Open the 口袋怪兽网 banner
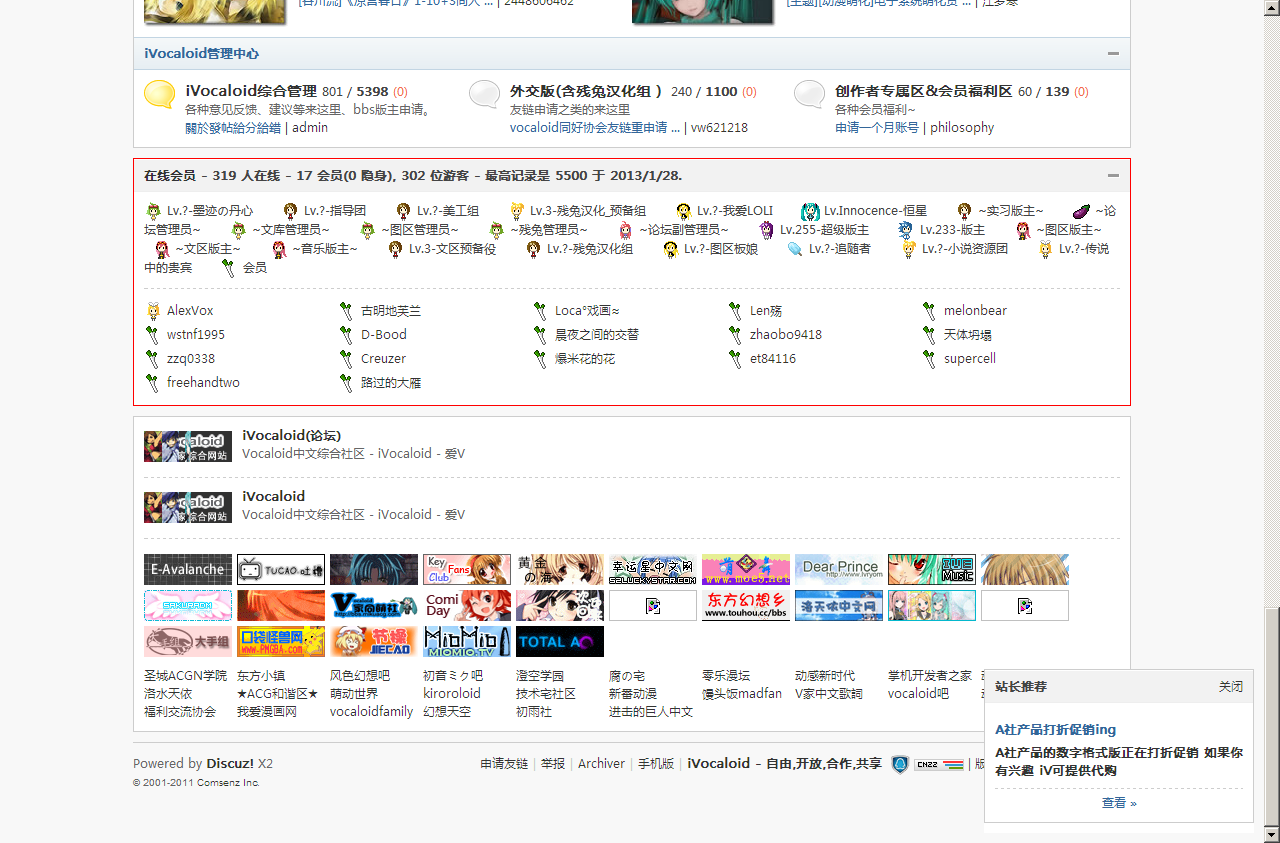1280x843 pixels. (x=281, y=641)
